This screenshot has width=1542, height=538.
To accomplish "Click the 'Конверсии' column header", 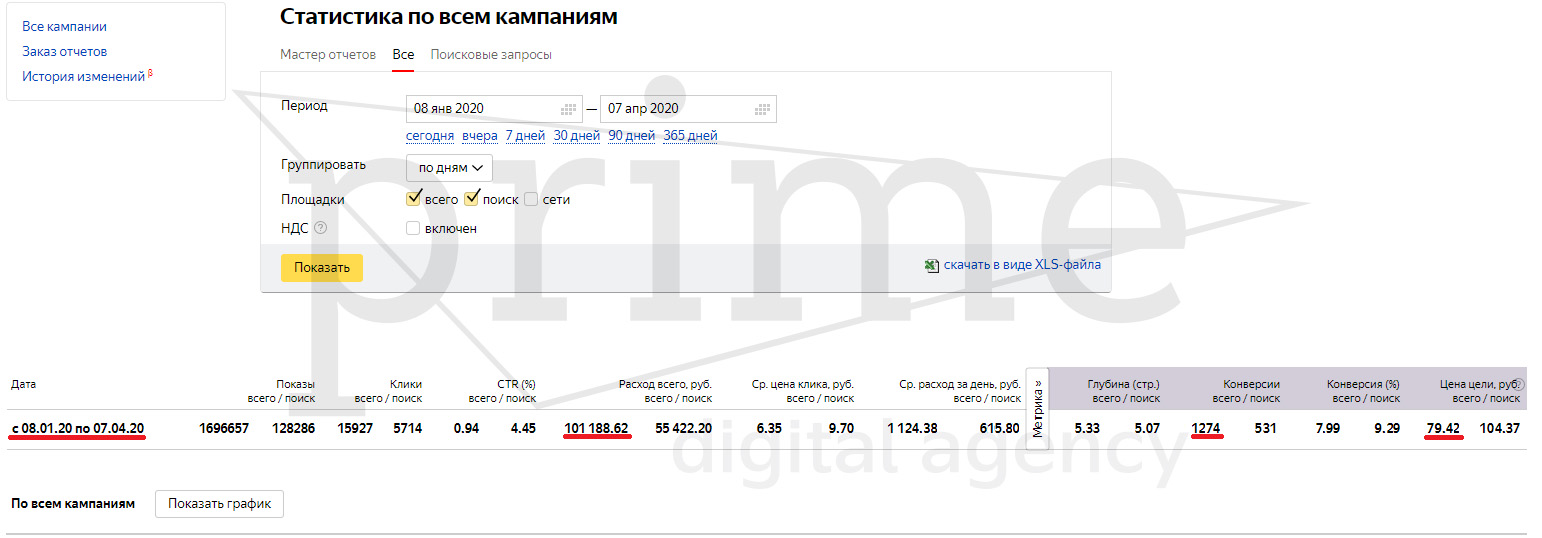I will (x=1252, y=384).
